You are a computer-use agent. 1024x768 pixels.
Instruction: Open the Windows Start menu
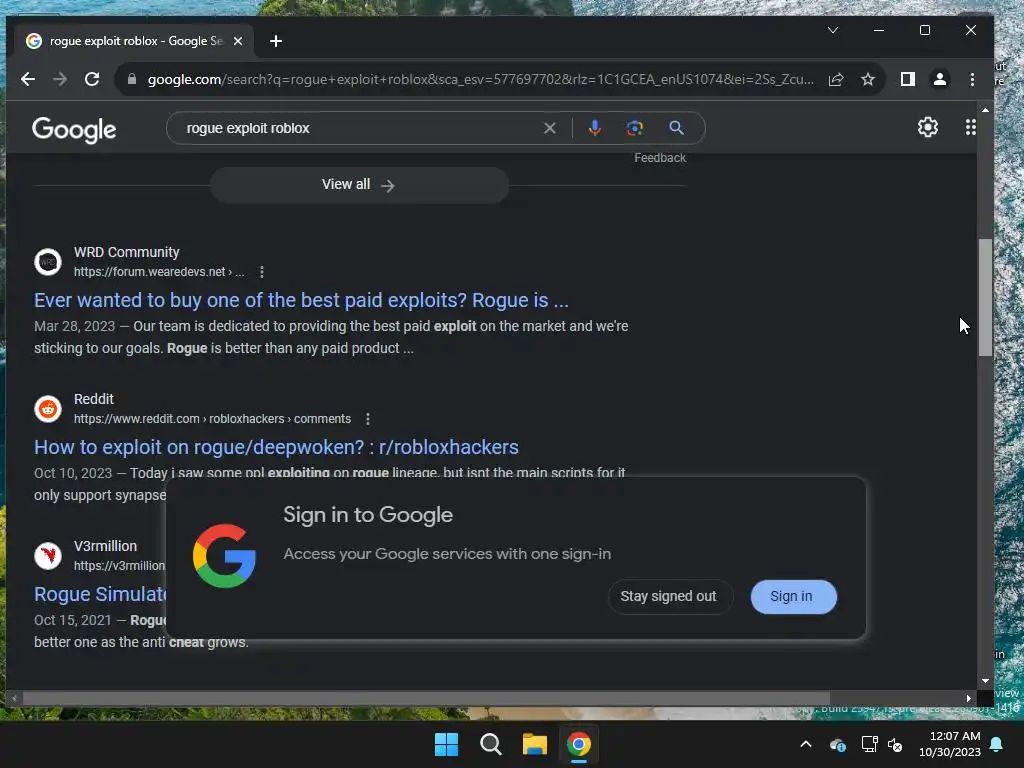pyautogui.click(x=447, y=744)
